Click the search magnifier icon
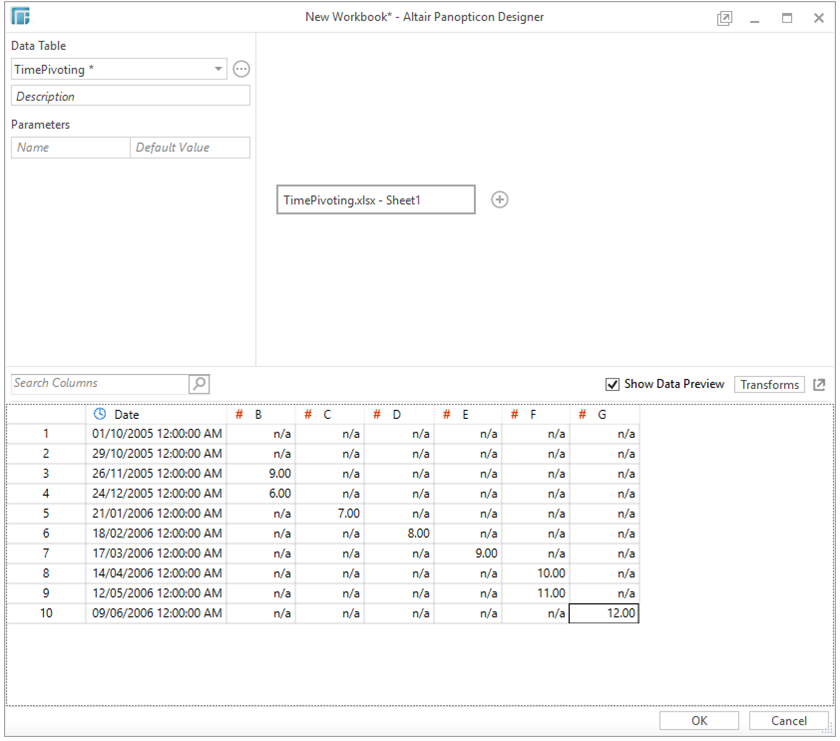 pos(199,384)
